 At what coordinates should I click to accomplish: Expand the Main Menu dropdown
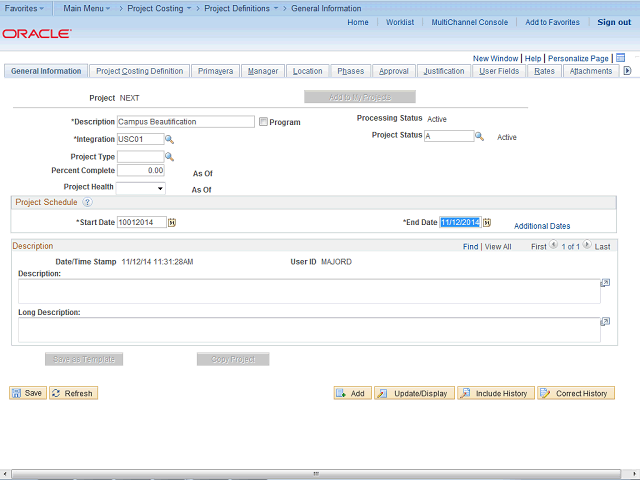point(87,8)
